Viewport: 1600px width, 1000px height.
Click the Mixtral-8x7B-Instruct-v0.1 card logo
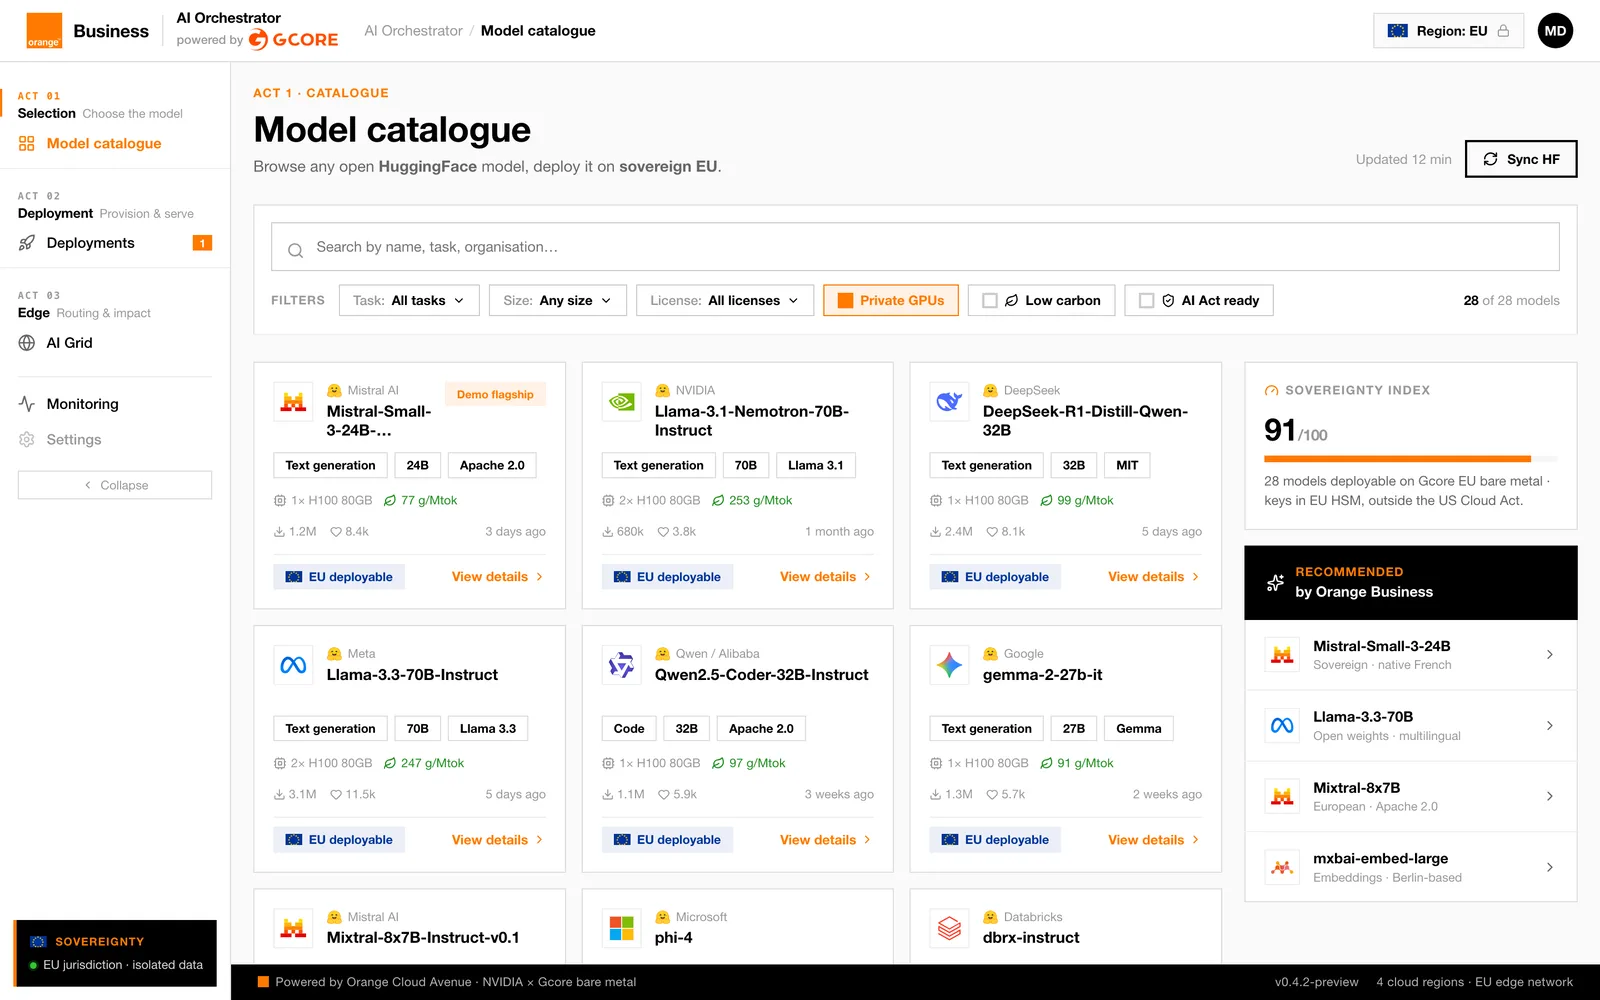(293, 928)
